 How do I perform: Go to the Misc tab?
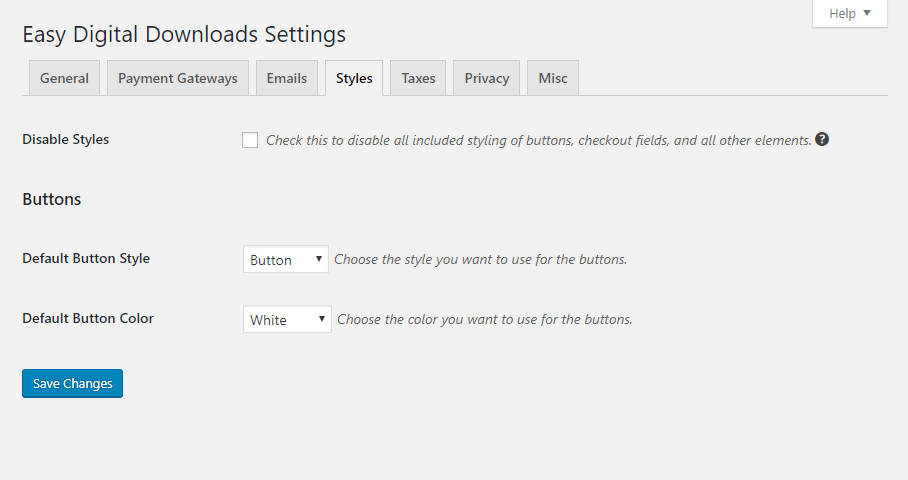552,78
